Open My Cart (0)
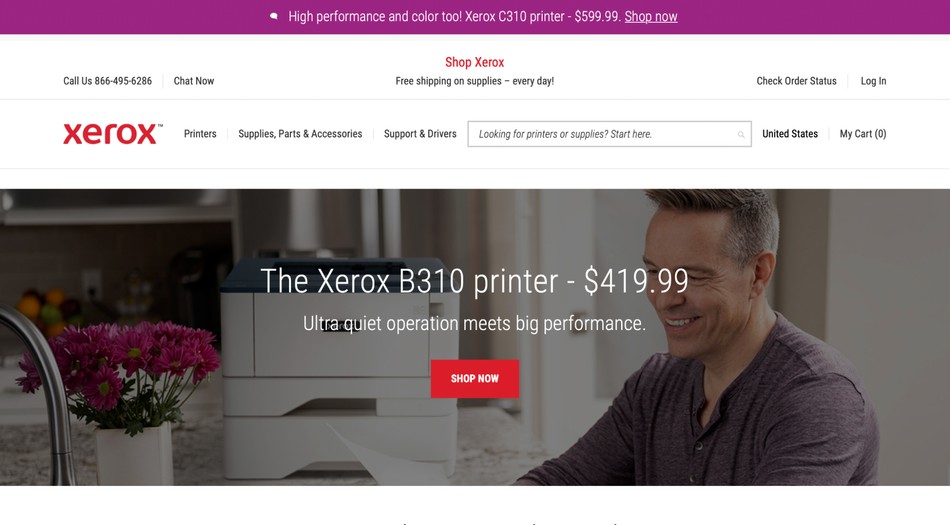This screenshot has height=525, width=950. [863, 134]
